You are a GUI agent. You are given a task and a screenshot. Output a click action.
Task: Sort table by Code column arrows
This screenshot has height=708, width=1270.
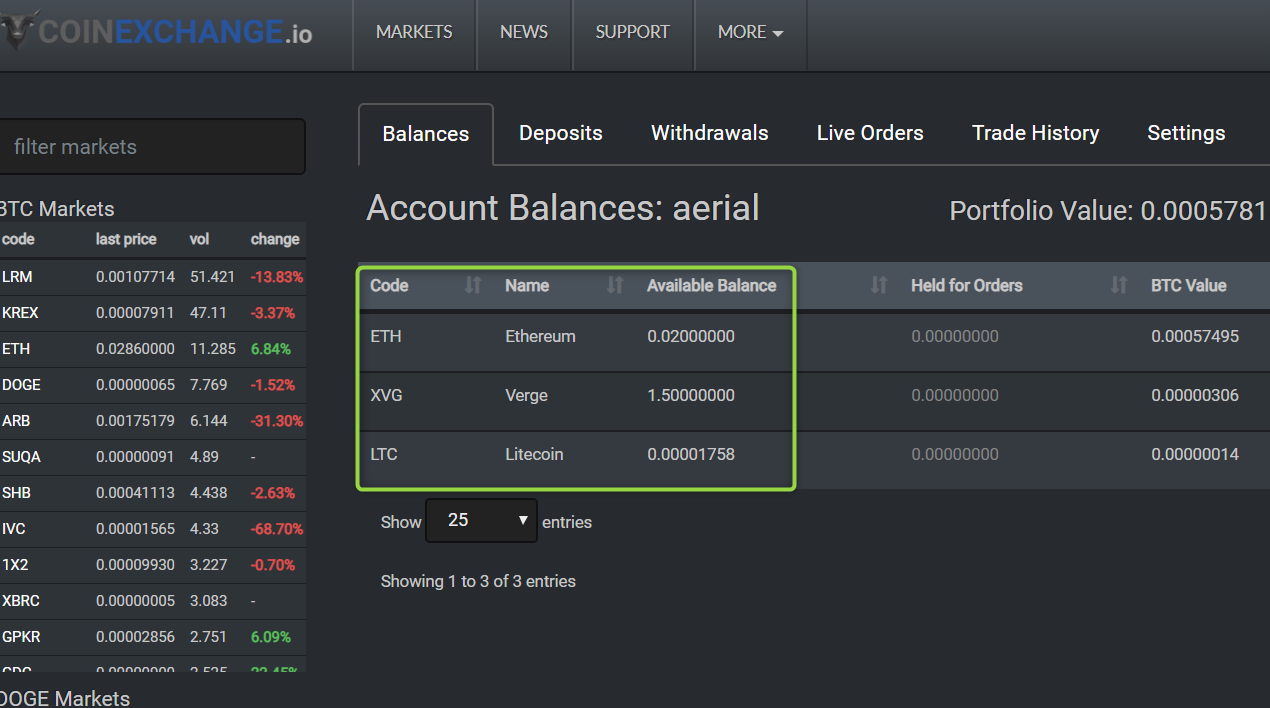(473, 286)
